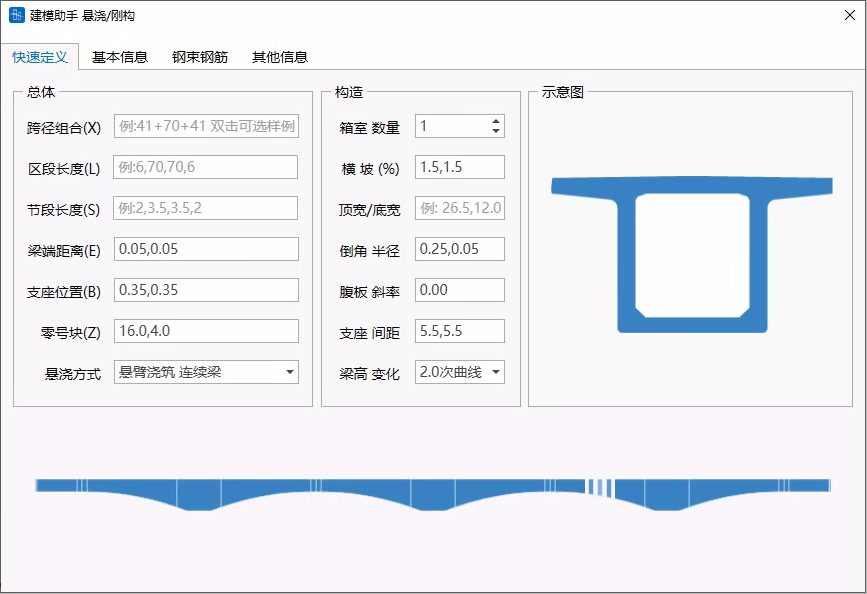Click the 零号块(Z) label
Screen dimensions: 867x594
tap(71, 333)
